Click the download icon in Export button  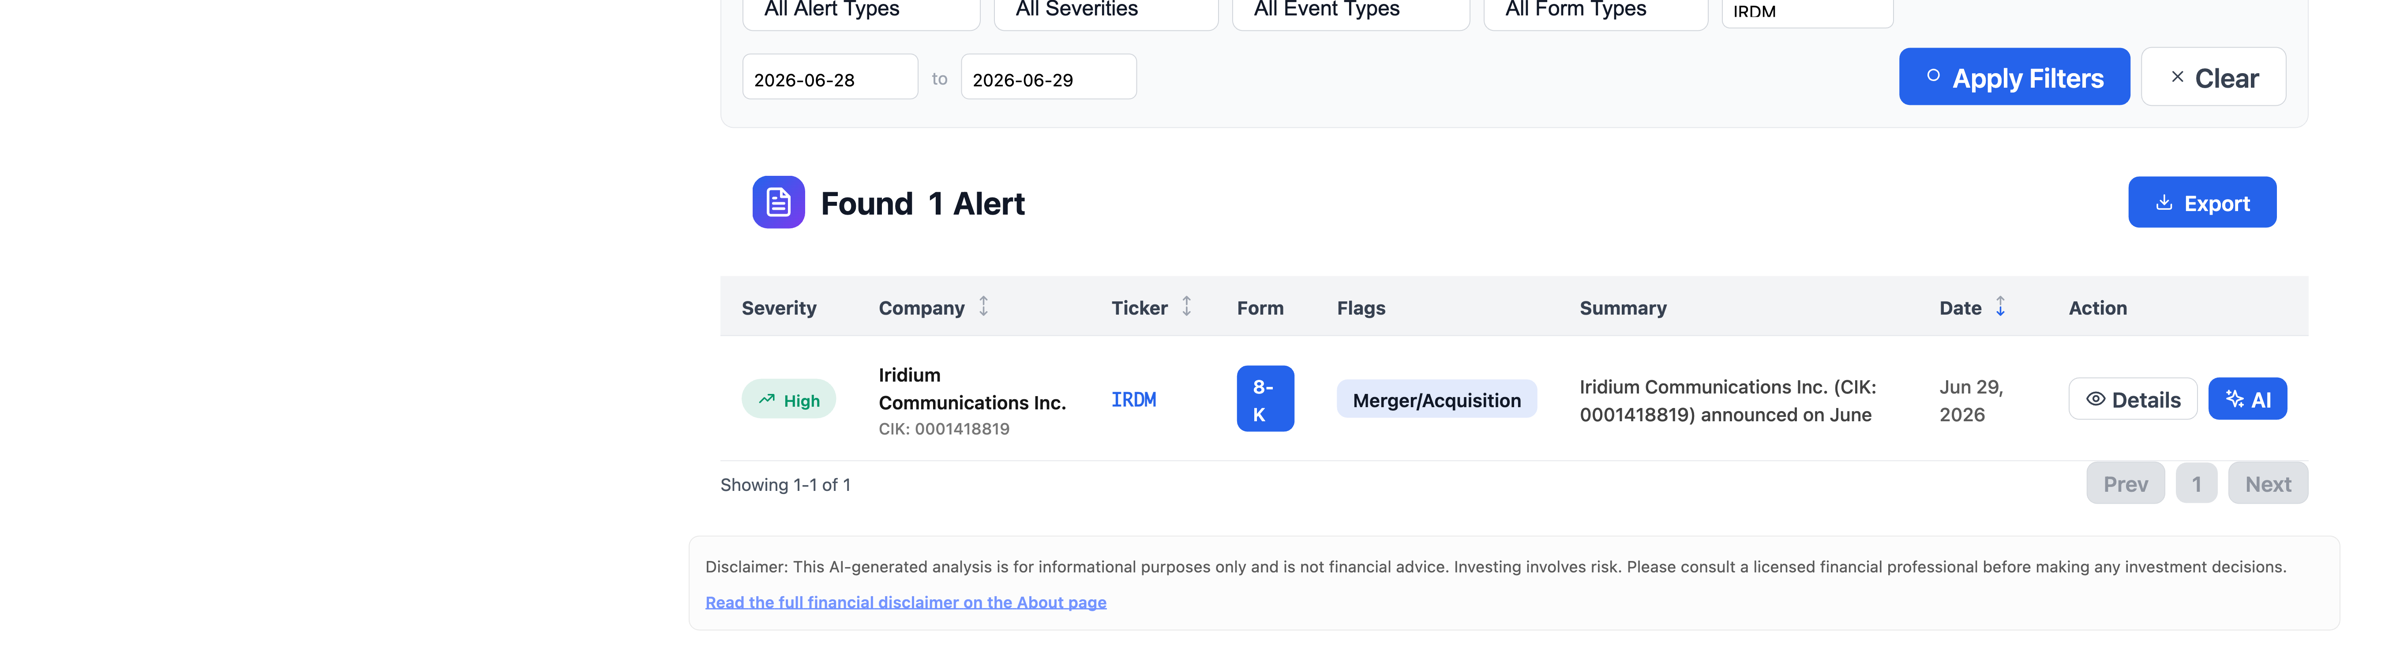[x=2164, y=202]
